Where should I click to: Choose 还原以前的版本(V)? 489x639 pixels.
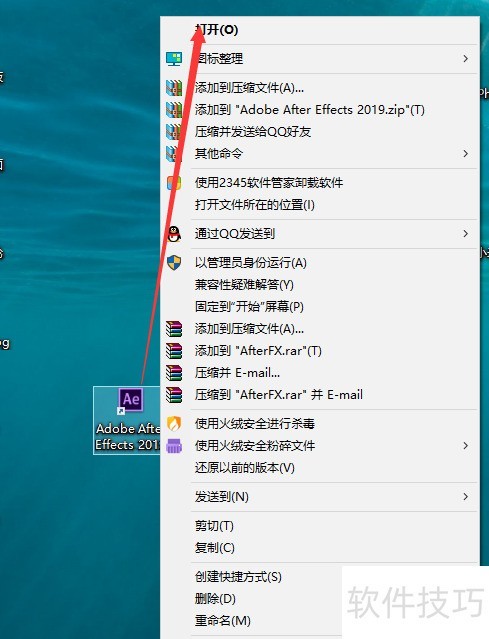click(x=320, y=468)
